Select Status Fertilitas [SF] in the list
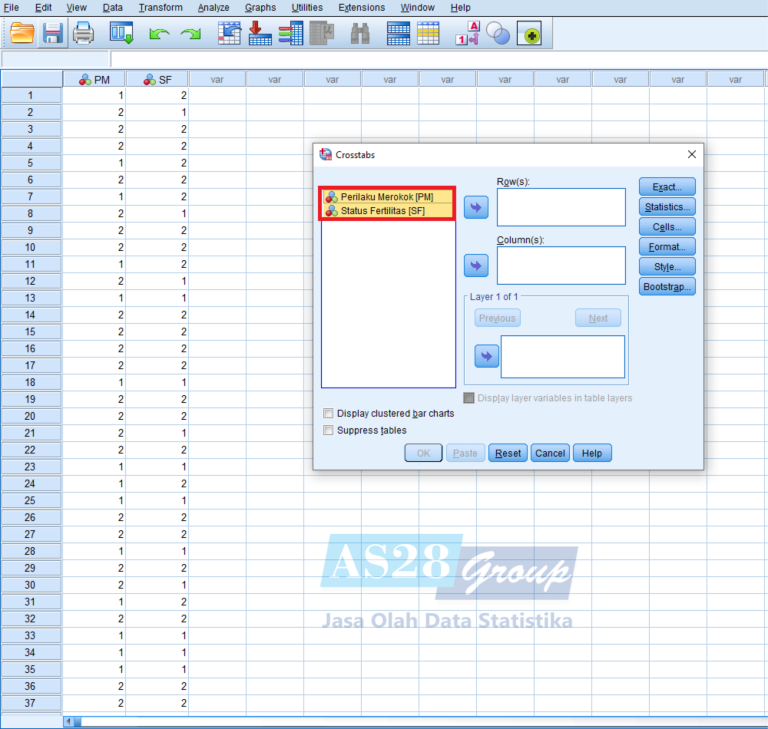This screenshot has height=729, width=768. click(x=389, y=211)
